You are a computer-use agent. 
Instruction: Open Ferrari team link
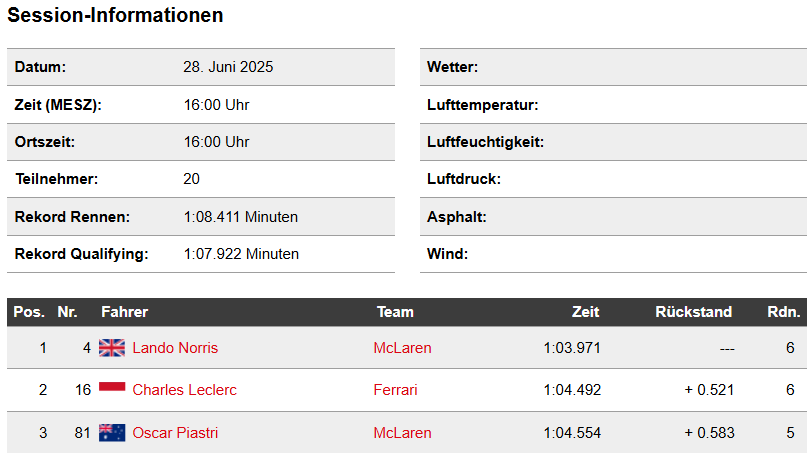395,390
